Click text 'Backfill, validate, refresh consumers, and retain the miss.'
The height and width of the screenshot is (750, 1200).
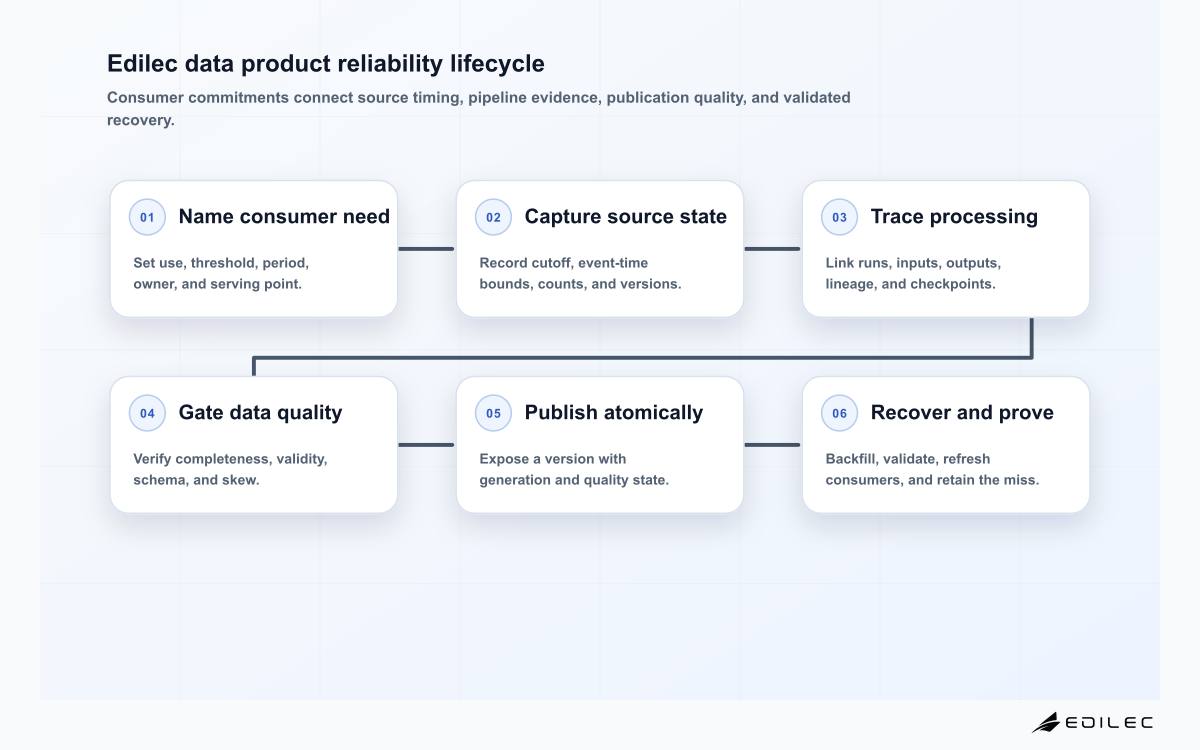point(932,469)
